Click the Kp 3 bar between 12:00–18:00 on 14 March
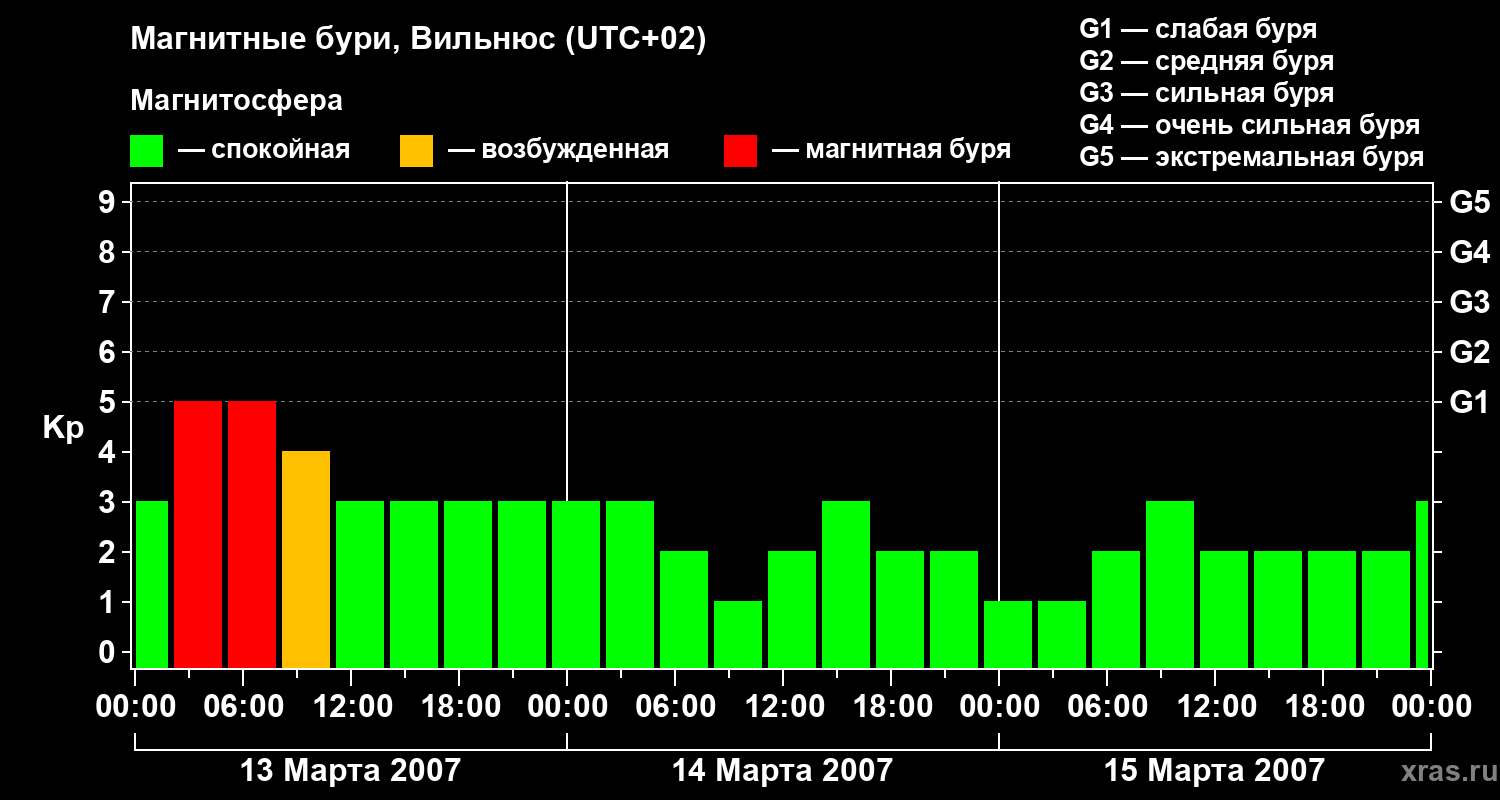Screen dimensions: 1500x800 [x=846, y=584]
